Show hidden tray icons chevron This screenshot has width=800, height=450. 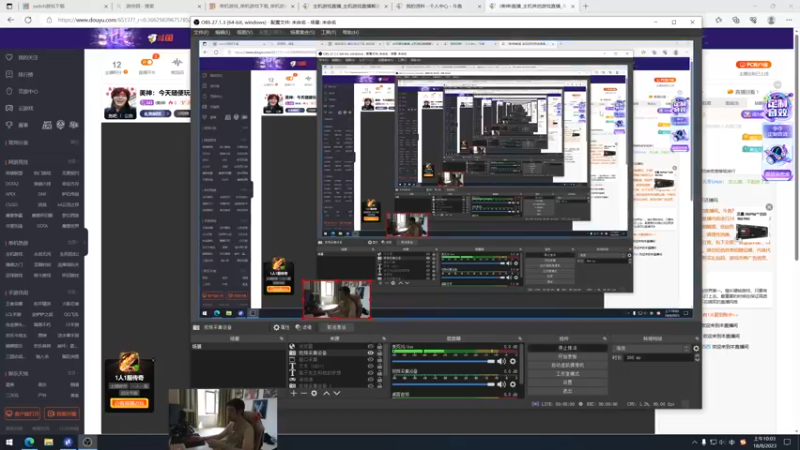(694, 442)
